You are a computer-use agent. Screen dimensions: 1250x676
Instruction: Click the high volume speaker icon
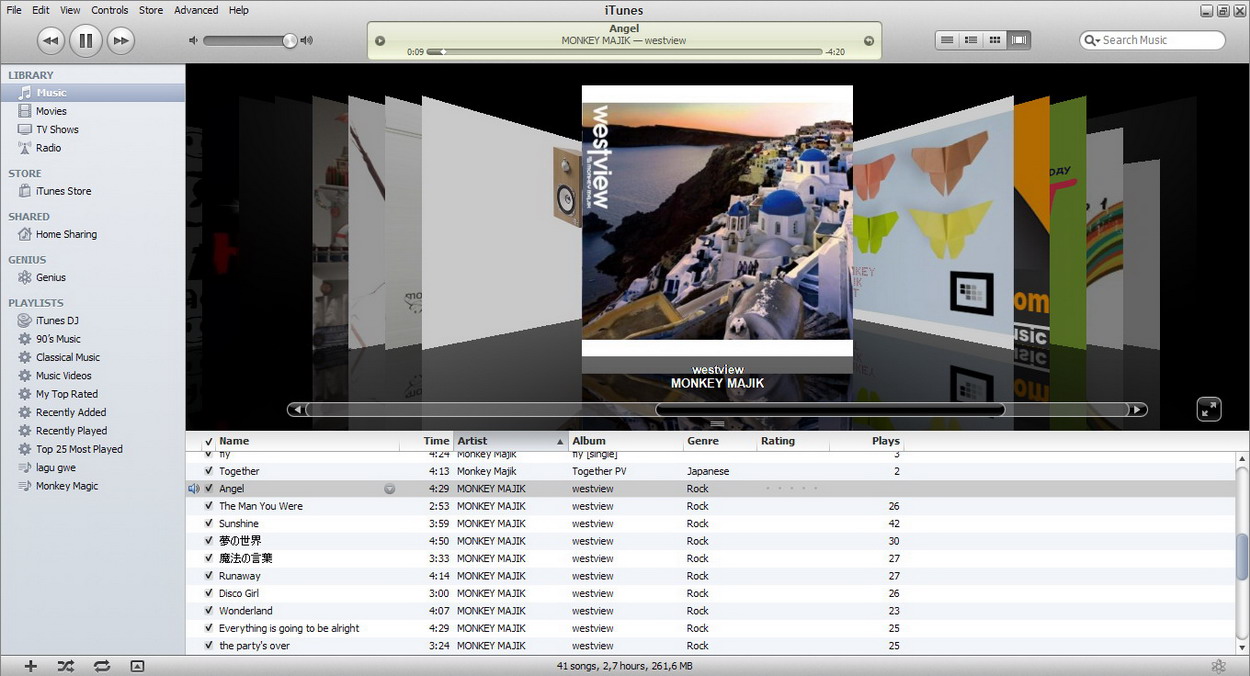(306, 41)
